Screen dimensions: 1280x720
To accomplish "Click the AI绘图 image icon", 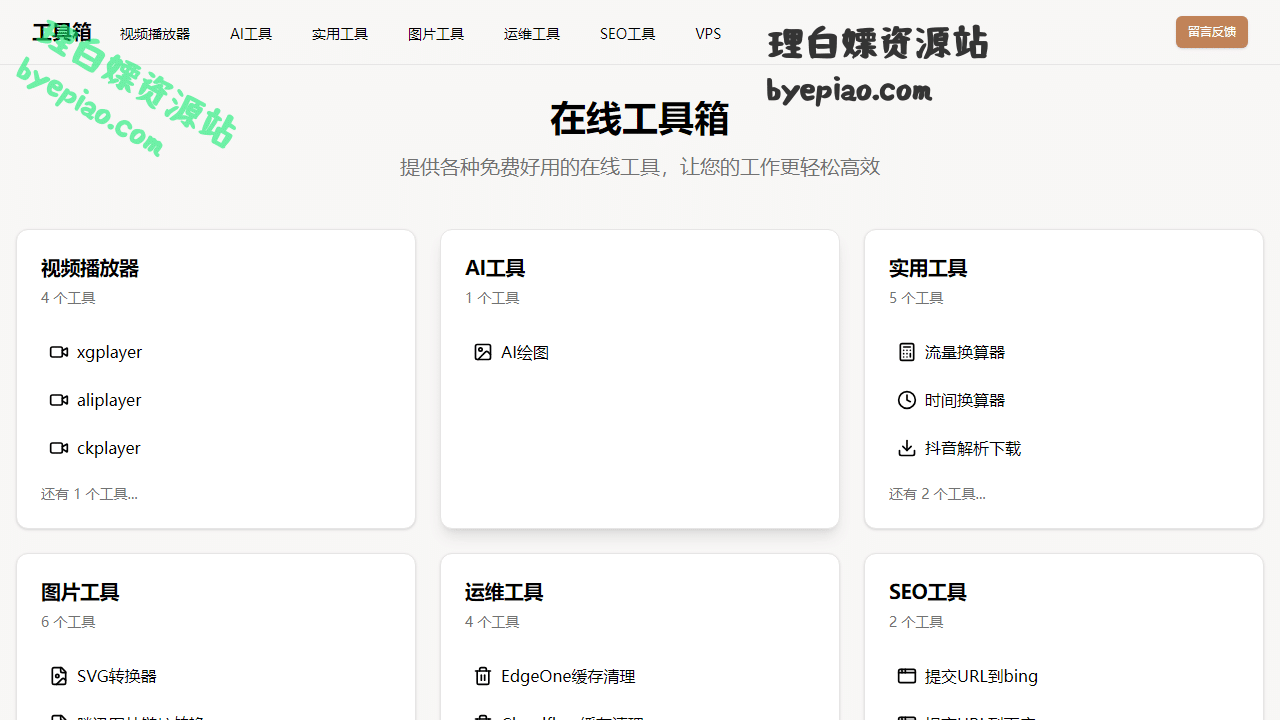I will pos(483,352).
